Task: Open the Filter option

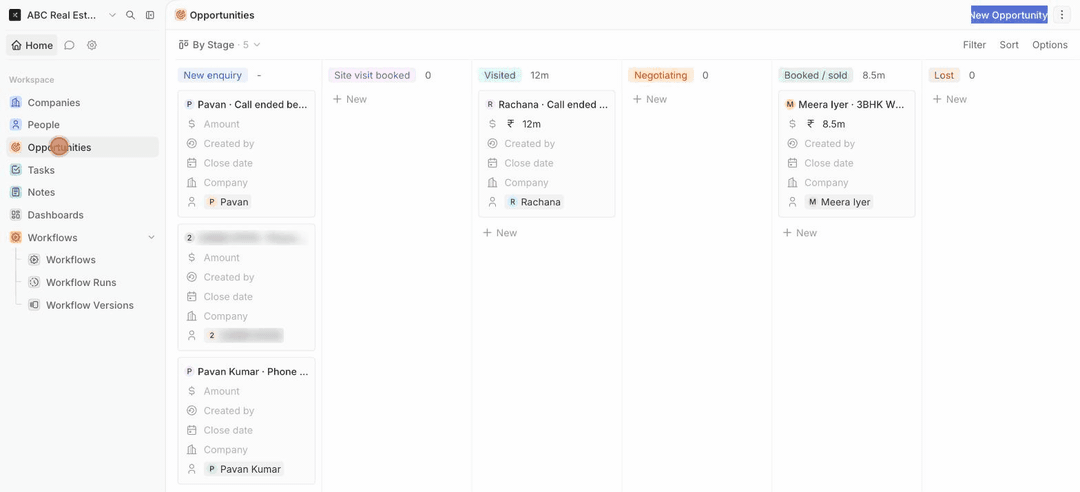Action: point(975,45)
